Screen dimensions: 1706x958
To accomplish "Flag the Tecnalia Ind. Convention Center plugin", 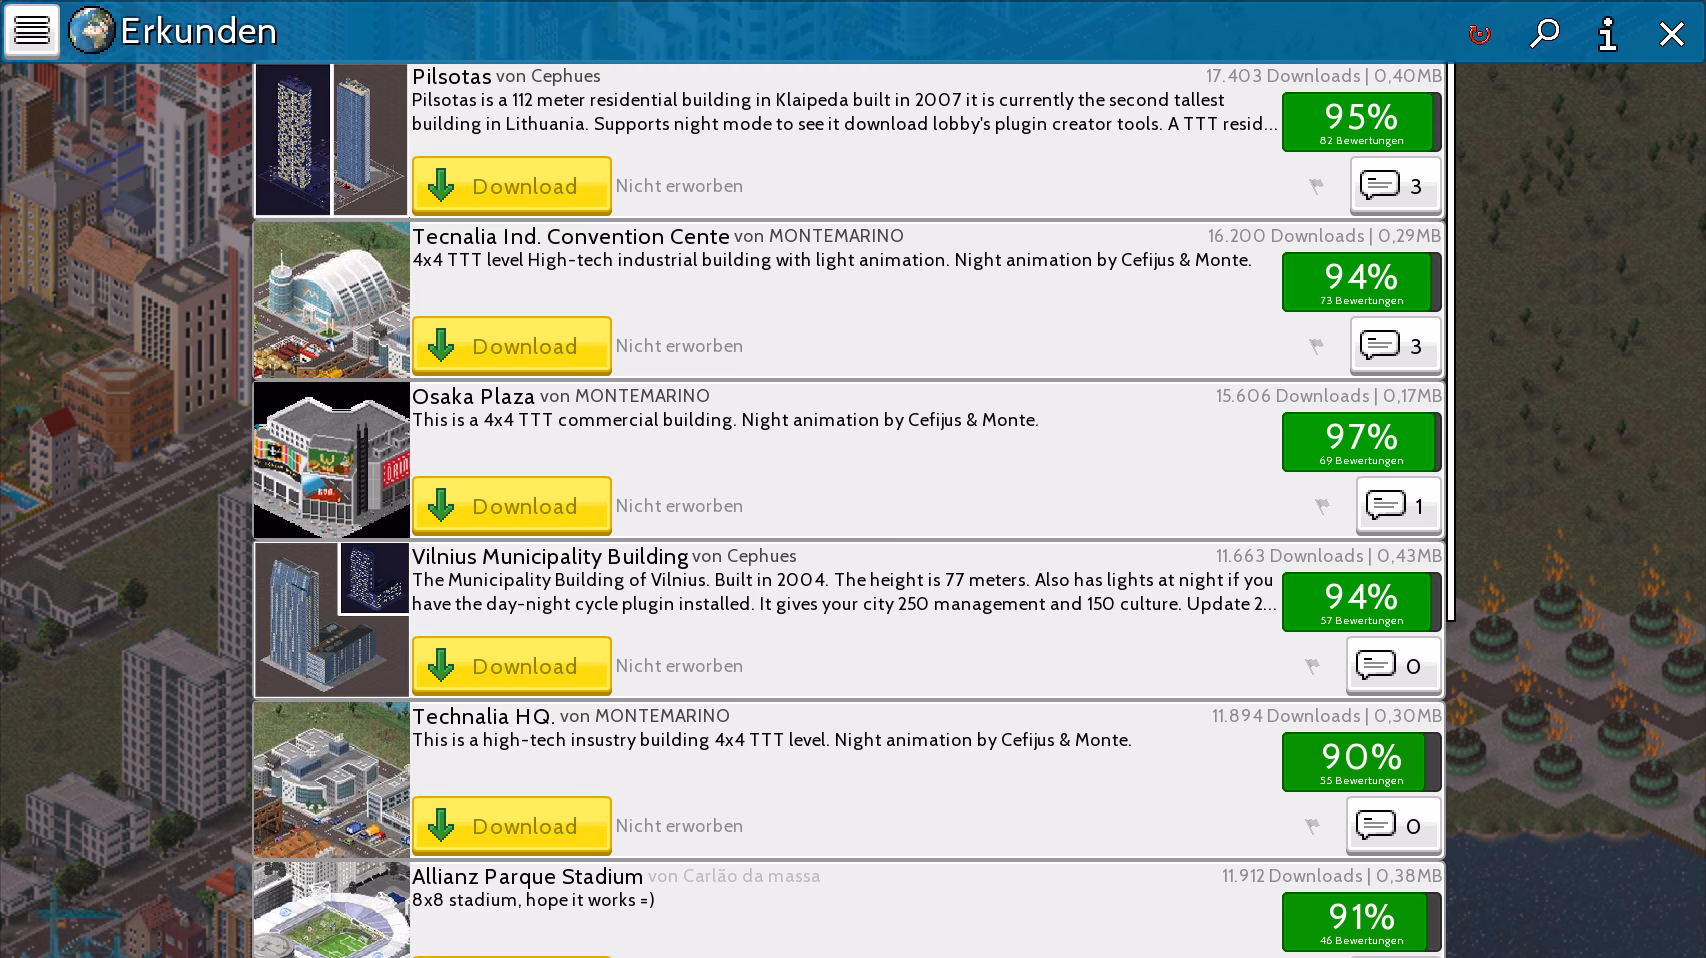I will pyautogui.click(x=1316, y=346).
